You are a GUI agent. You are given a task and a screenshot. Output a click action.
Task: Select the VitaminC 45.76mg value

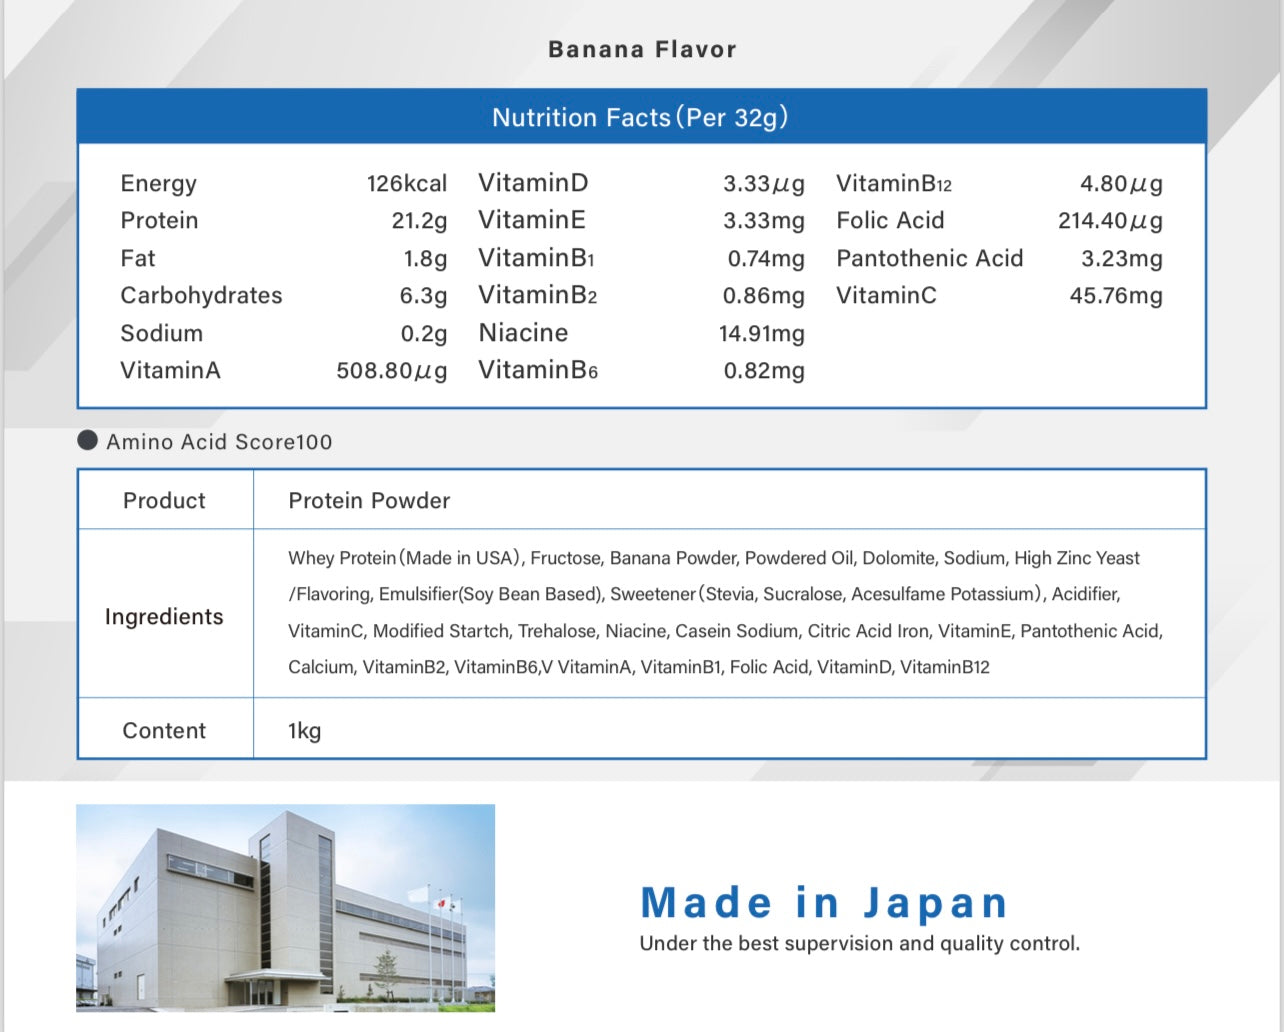[x=1115, y=296]
